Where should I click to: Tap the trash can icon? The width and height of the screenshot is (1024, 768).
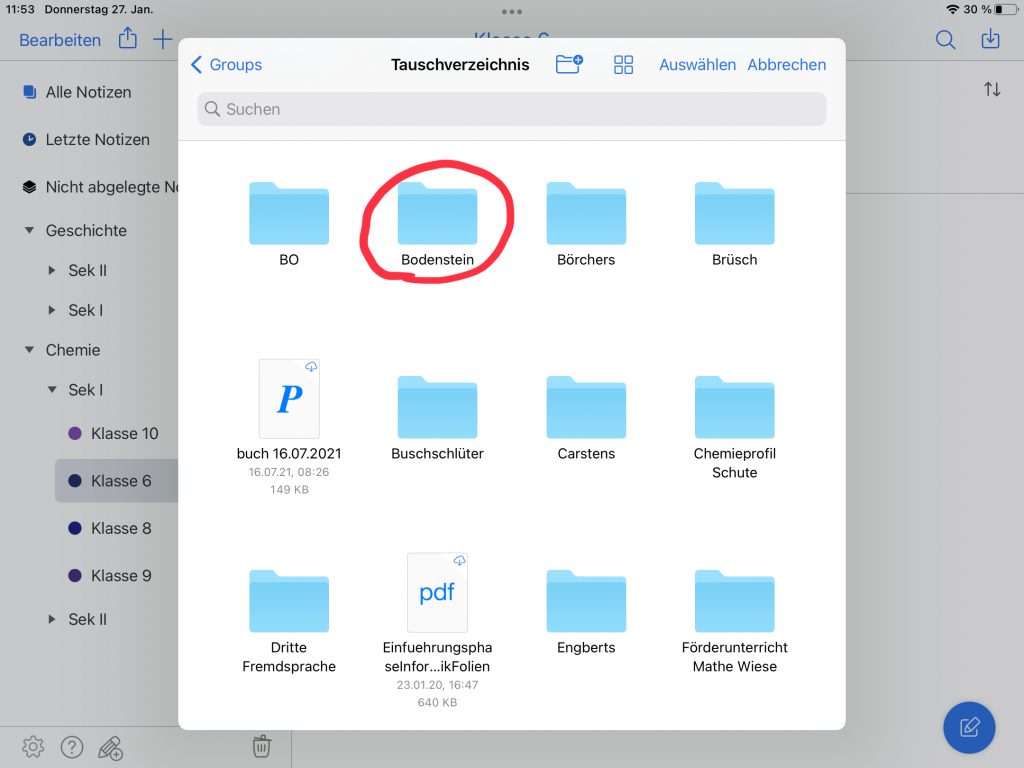coord(260,746)
